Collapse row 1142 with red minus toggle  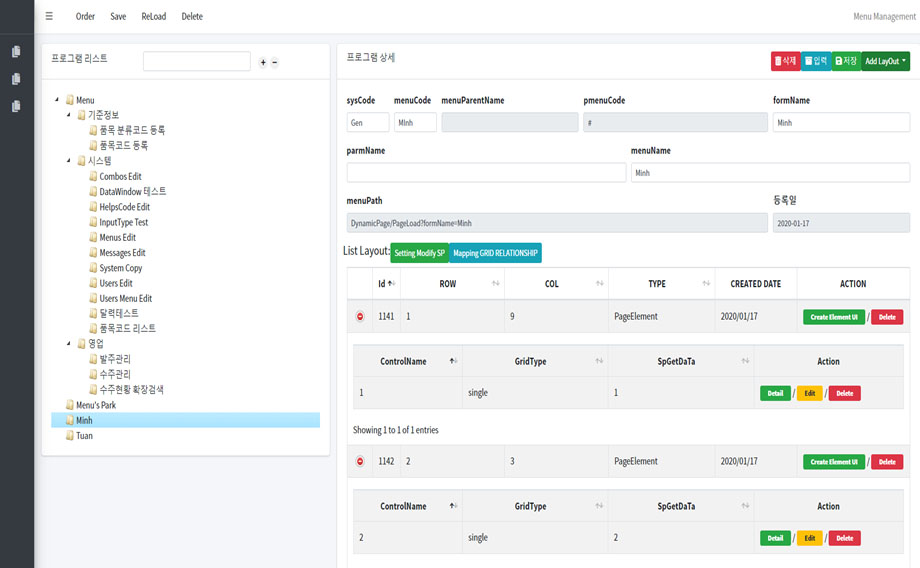[360, 462]
